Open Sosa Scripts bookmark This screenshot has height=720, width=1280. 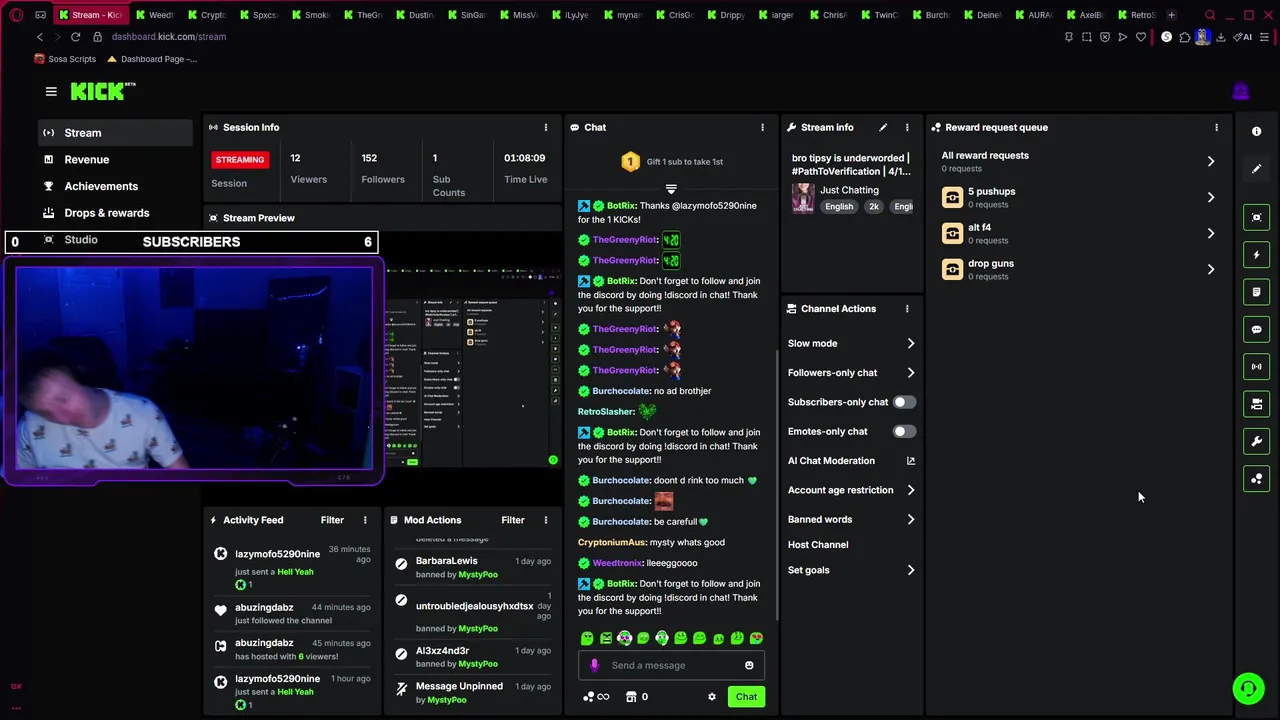[x=65, y=59]
